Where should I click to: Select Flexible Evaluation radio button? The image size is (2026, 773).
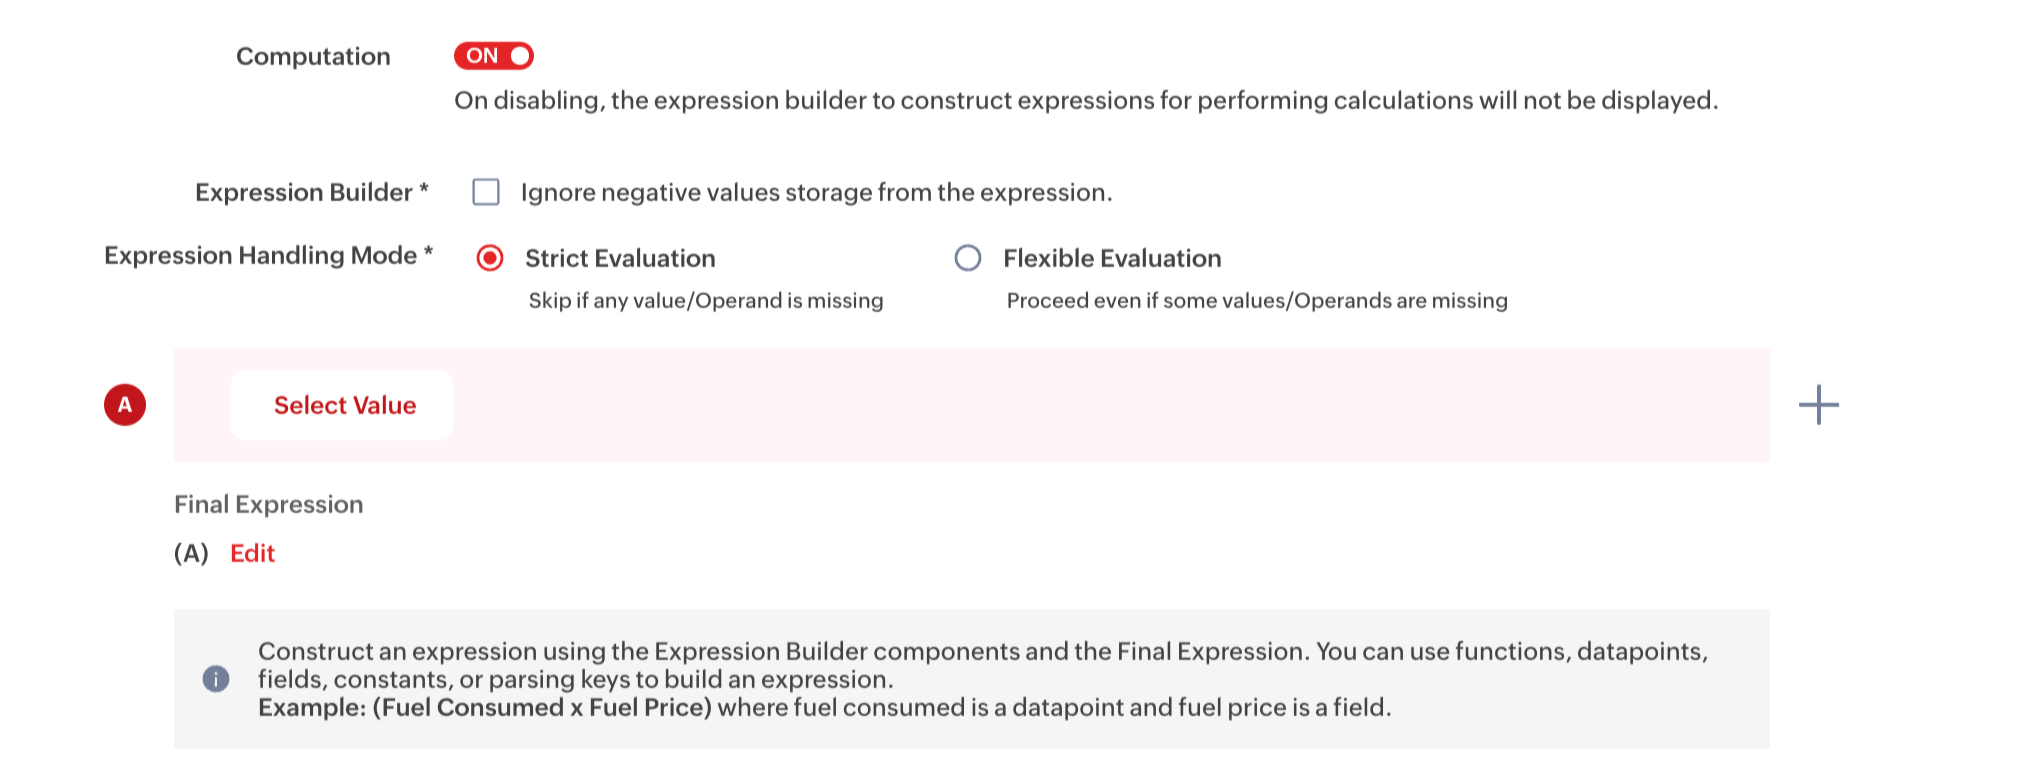tap(967, 258)
